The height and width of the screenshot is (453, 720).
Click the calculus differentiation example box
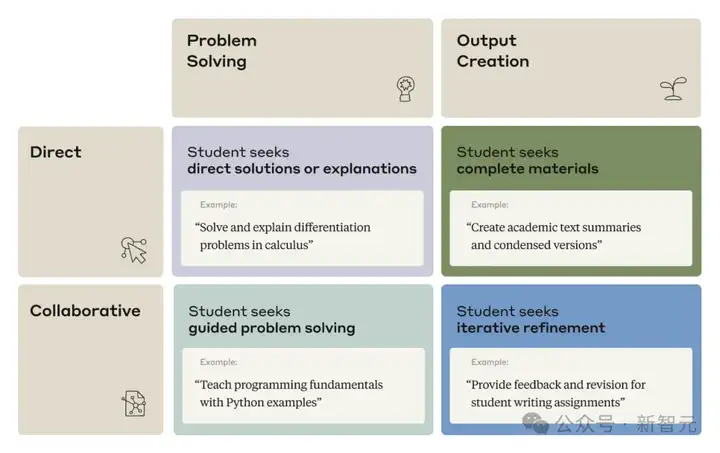click(x=302, y=228)
